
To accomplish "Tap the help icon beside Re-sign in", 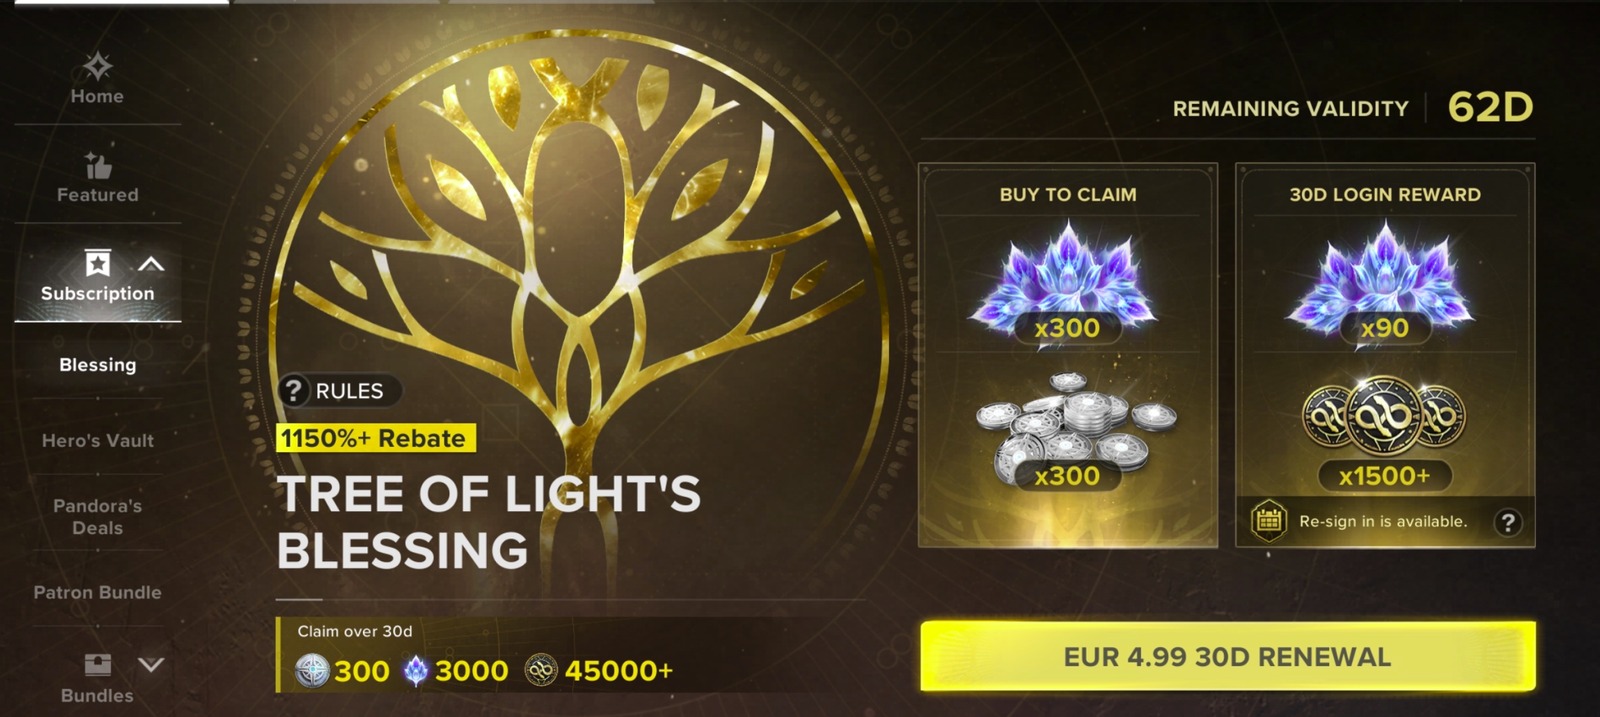I will pos(1508,521).
